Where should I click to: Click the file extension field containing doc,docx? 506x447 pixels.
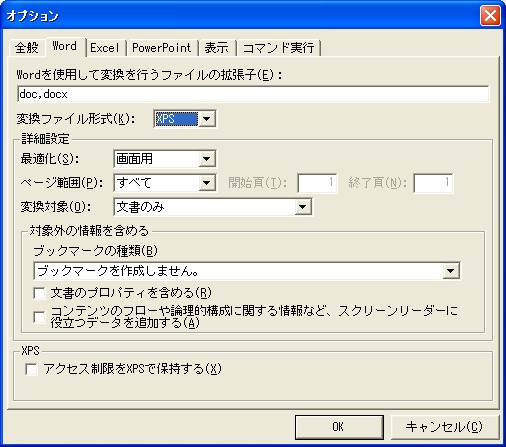(253, 94)
